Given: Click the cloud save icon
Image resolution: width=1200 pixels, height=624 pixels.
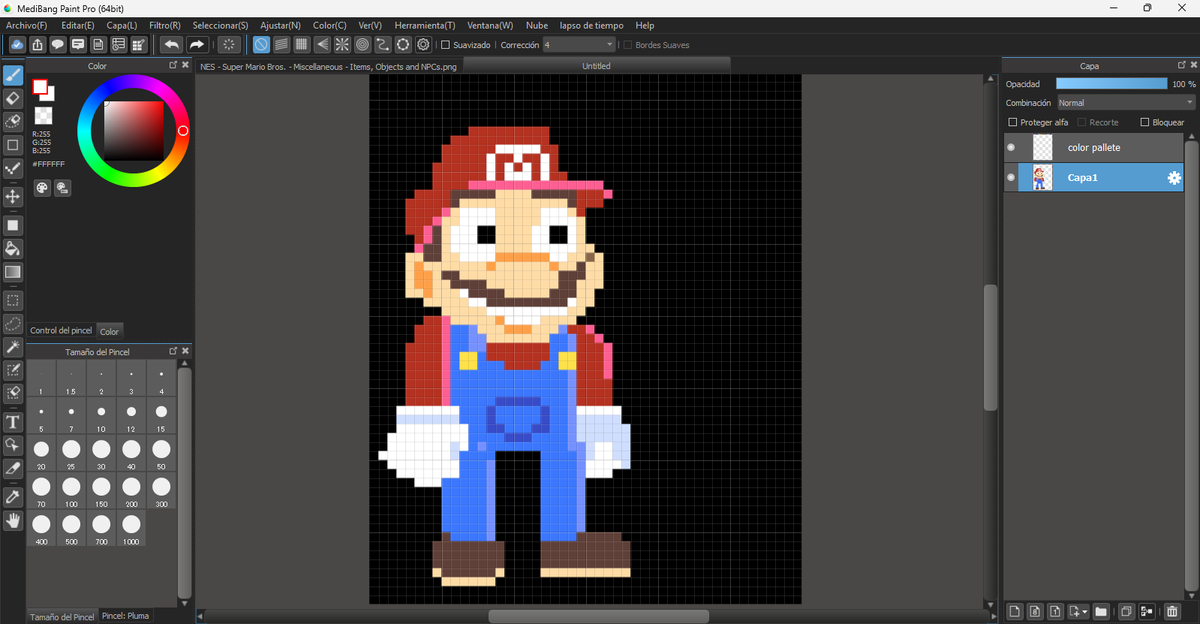Looking at the screenshot, I should tap(17, 45).
